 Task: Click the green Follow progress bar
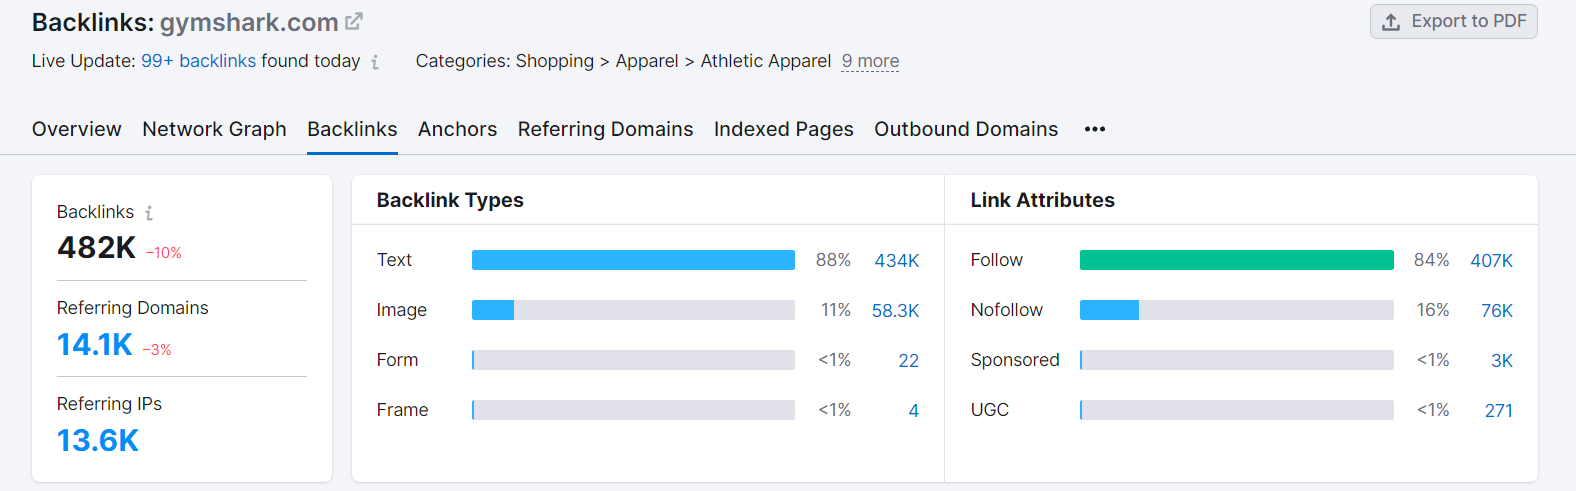[x=1236, y=260]
